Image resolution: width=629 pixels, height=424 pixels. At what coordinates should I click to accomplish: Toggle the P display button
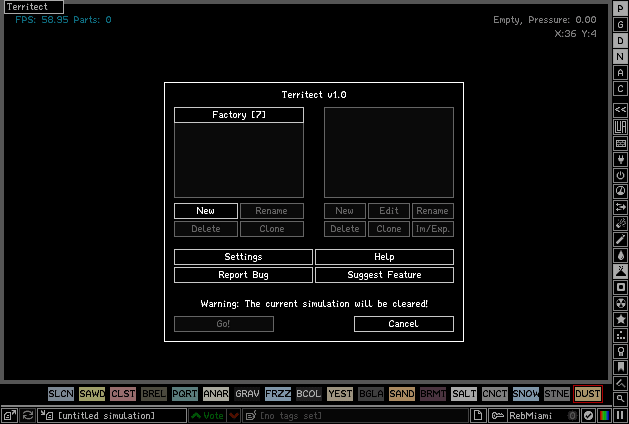tap(620, 9)
